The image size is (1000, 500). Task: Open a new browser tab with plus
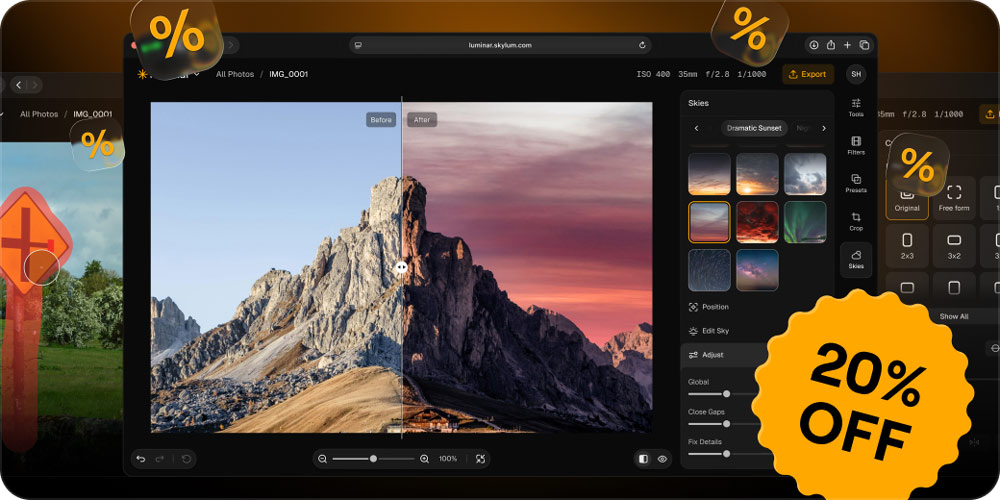point(848,45)
